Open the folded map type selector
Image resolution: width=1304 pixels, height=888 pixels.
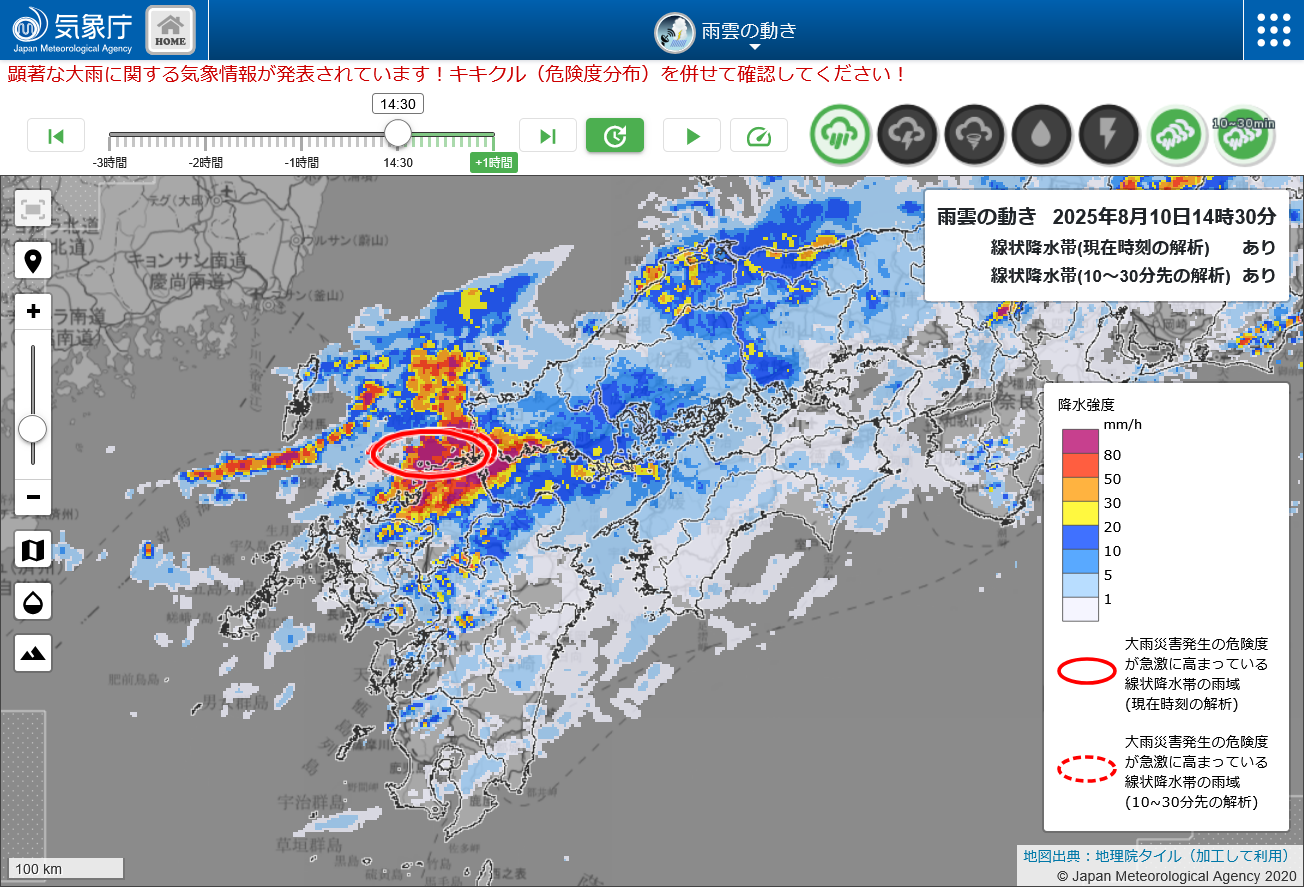[x=33, y=550]
